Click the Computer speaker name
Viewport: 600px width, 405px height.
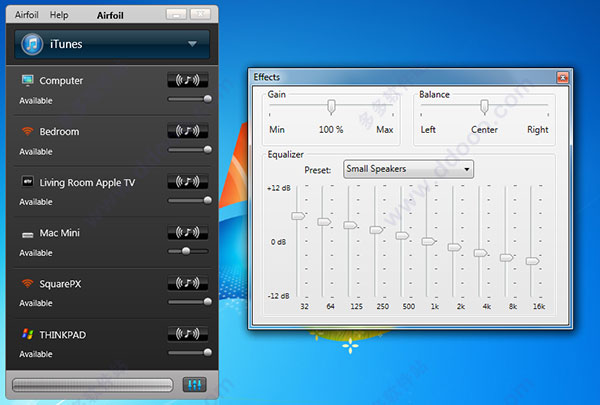pos(61,81)
